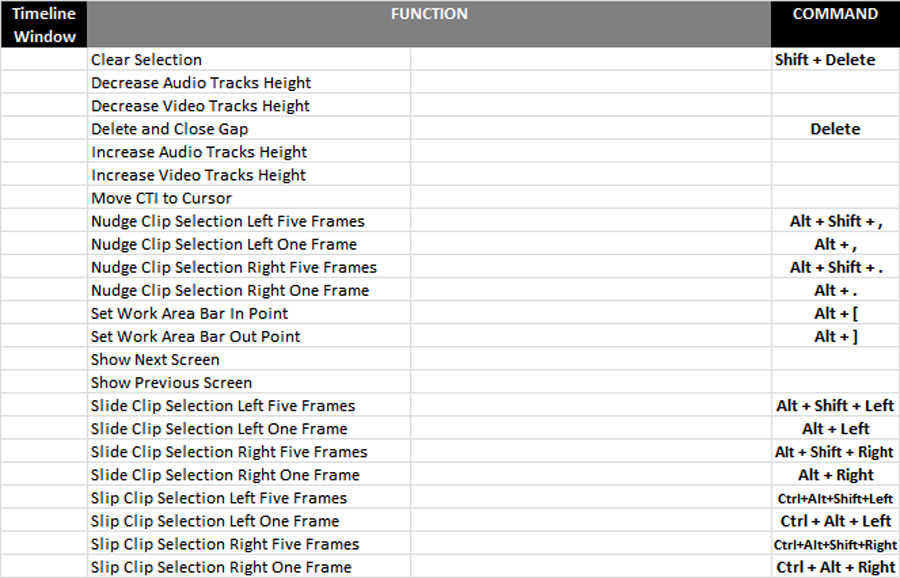This screenshot has height=578, width=900.
Task: Select the FUNCTION column header
Action: coord(429,24)
